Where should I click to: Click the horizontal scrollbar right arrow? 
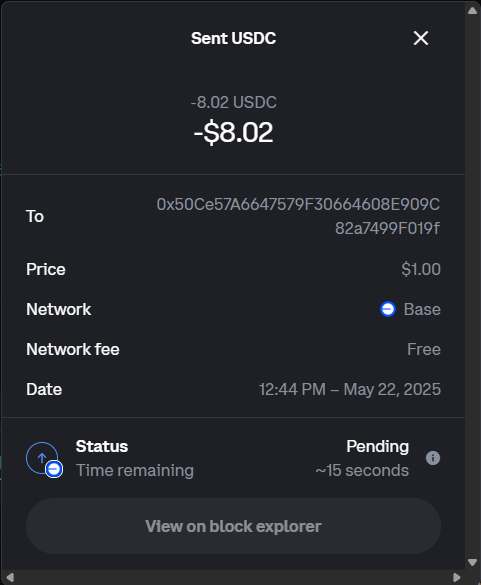coord(457,578)
